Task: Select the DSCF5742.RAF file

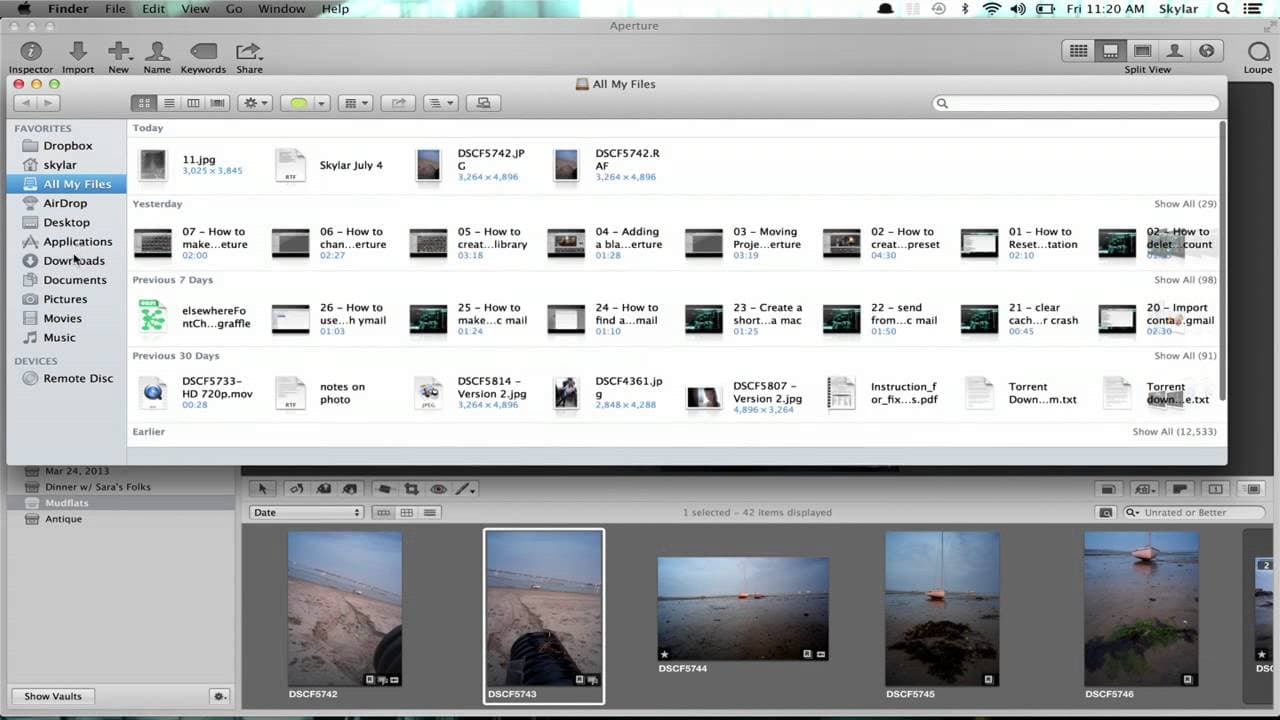Action: pyautogui.click(x=607, y=165)
